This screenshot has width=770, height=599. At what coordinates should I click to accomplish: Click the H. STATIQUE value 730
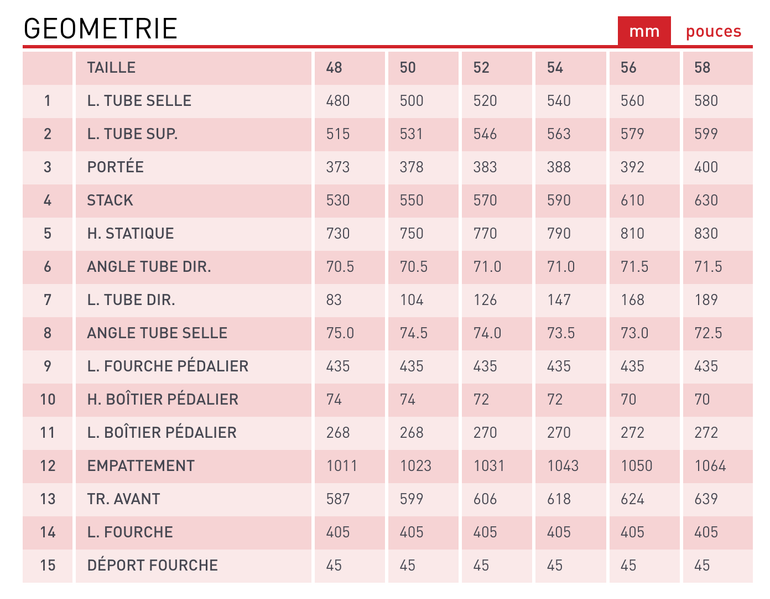[x=338, y=233]
